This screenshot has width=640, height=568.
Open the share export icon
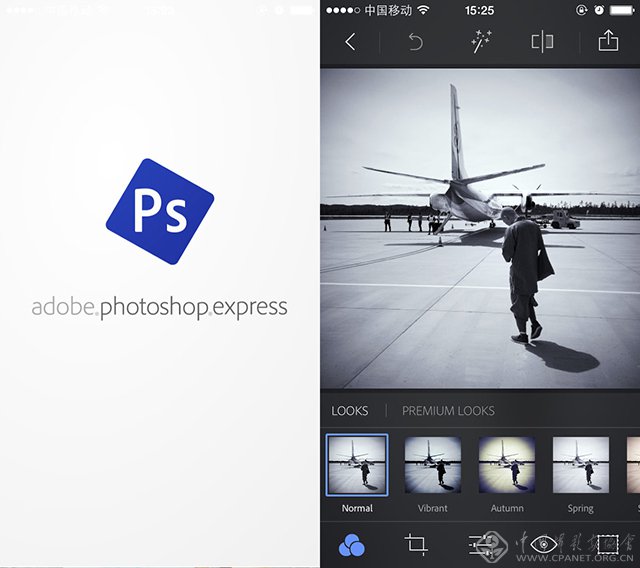click(x=607, y=42)
